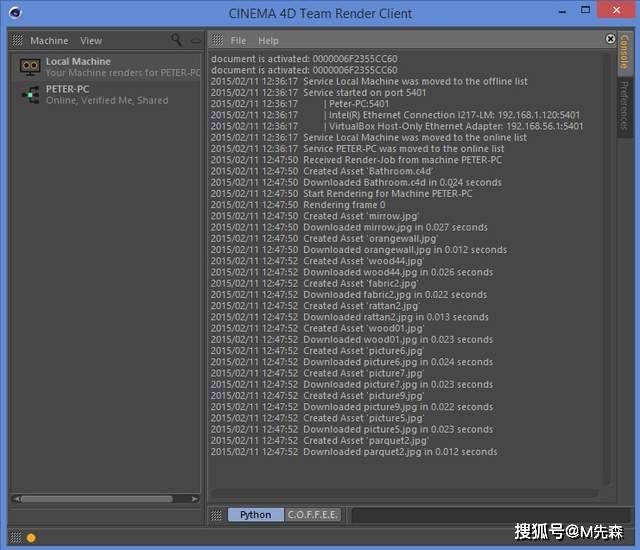The image size is (640, 550).
Task: Maximize the Team Render Client window
Action: [x=585, y=10]
